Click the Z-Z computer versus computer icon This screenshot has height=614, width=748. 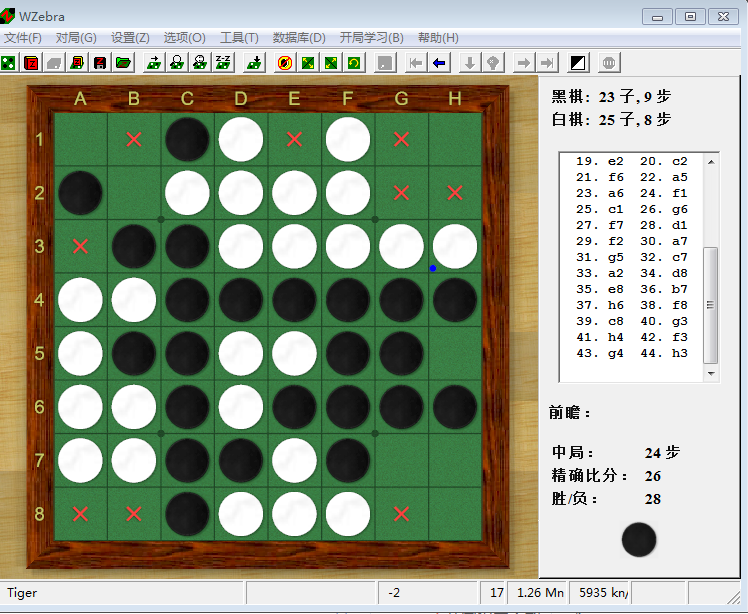(223, 62)
